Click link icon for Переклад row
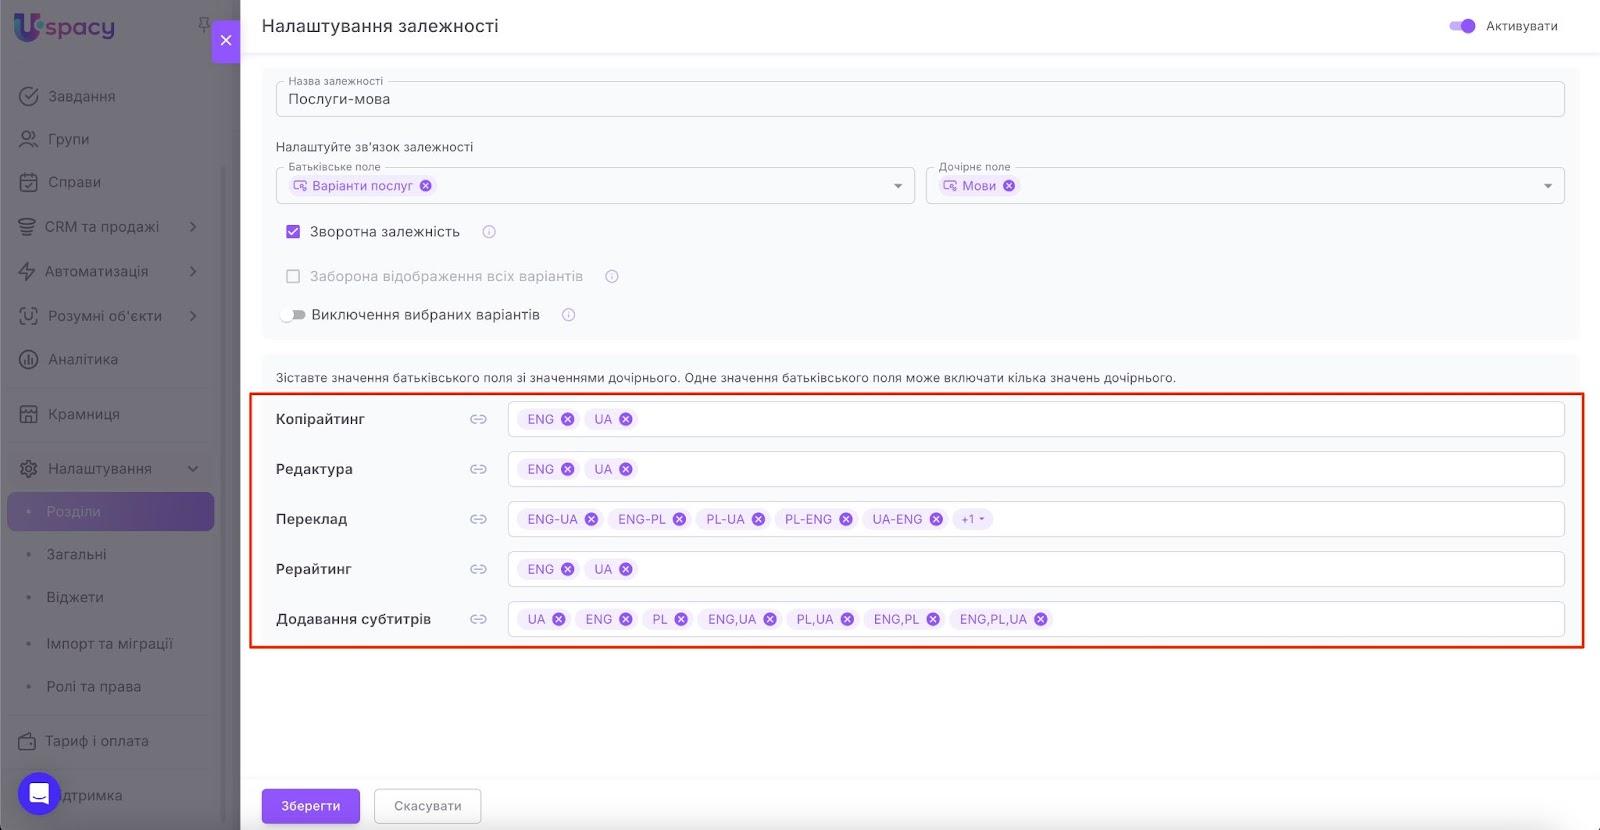The image size is (1600, 830). click(x=478, y=519)
